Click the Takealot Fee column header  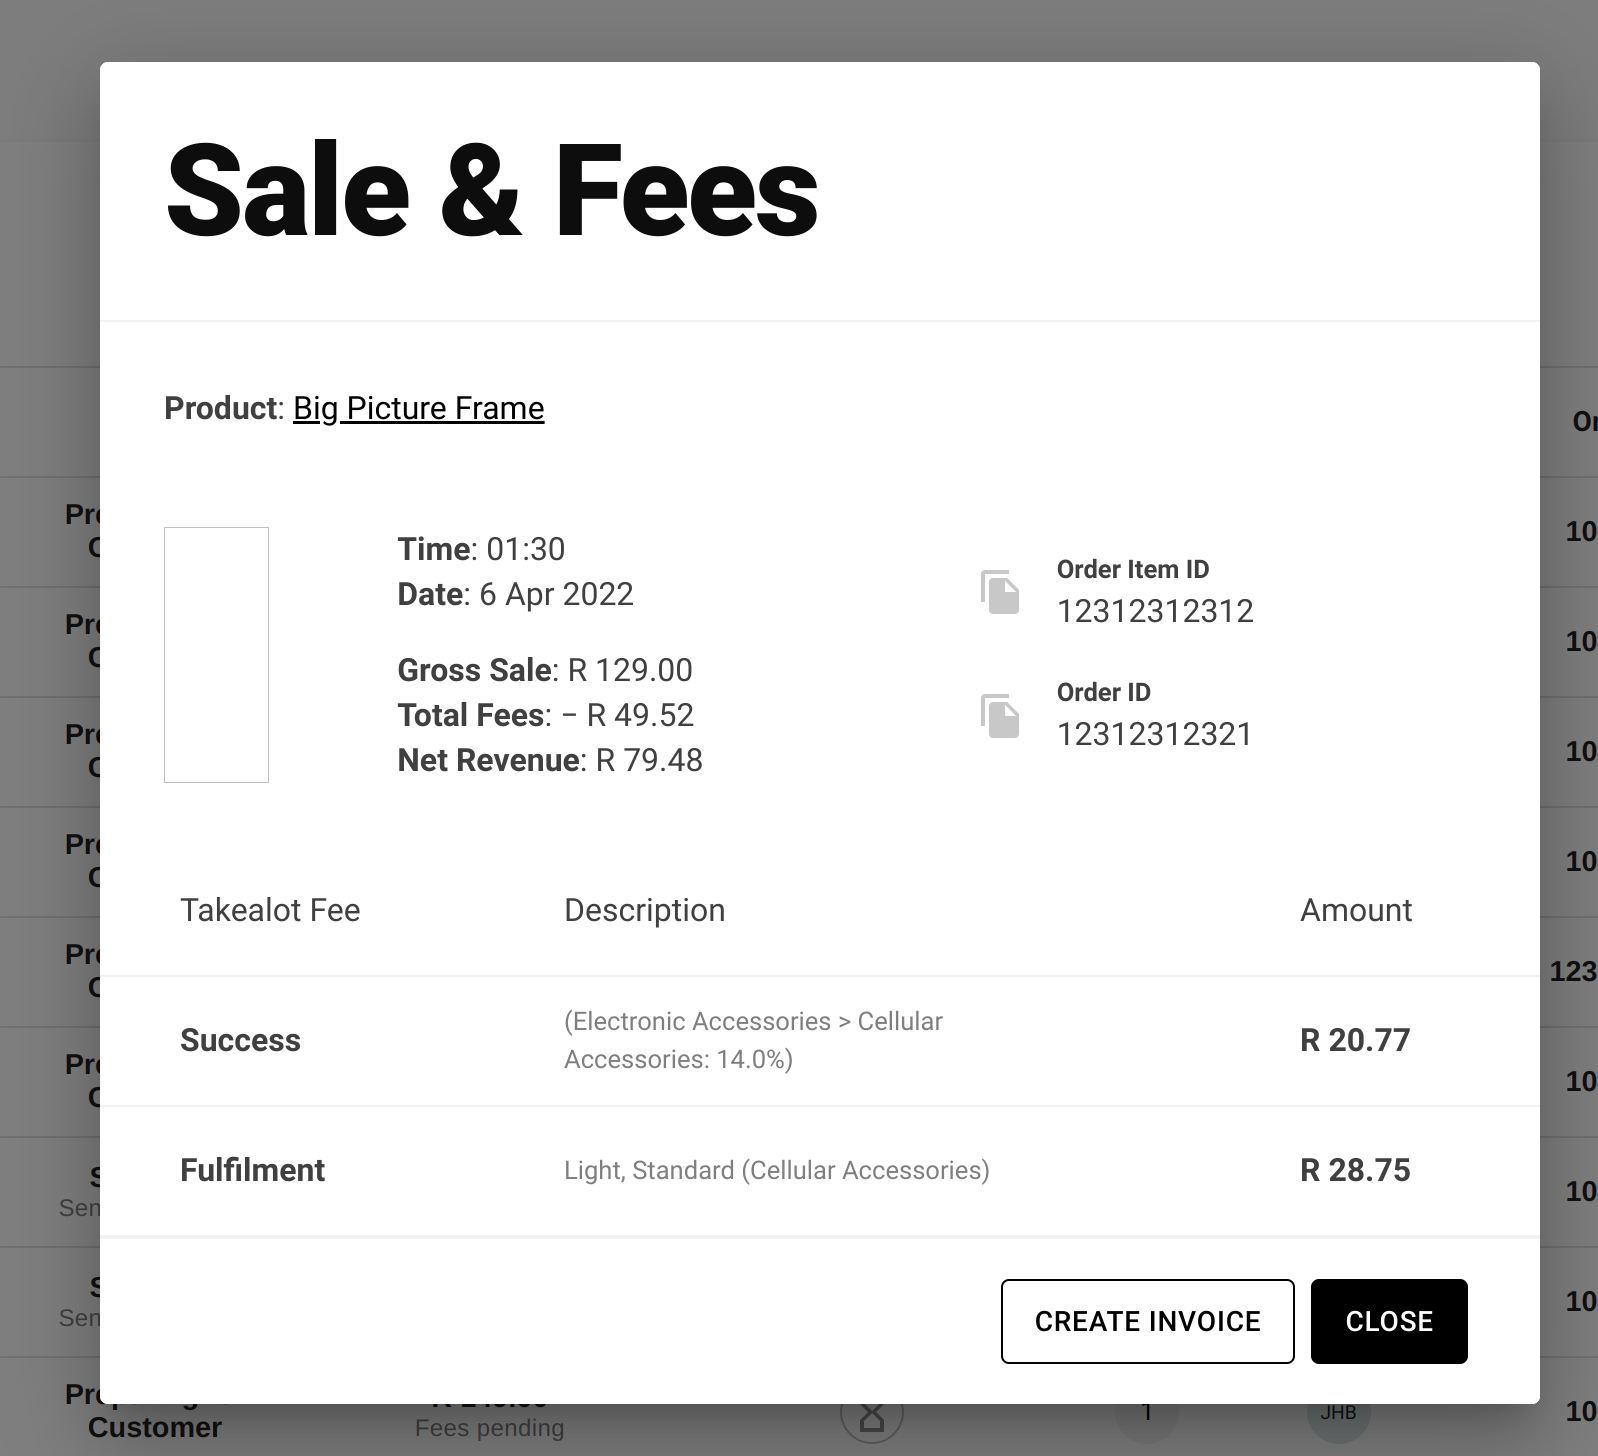pyautogui.click(x=270, y=910)
